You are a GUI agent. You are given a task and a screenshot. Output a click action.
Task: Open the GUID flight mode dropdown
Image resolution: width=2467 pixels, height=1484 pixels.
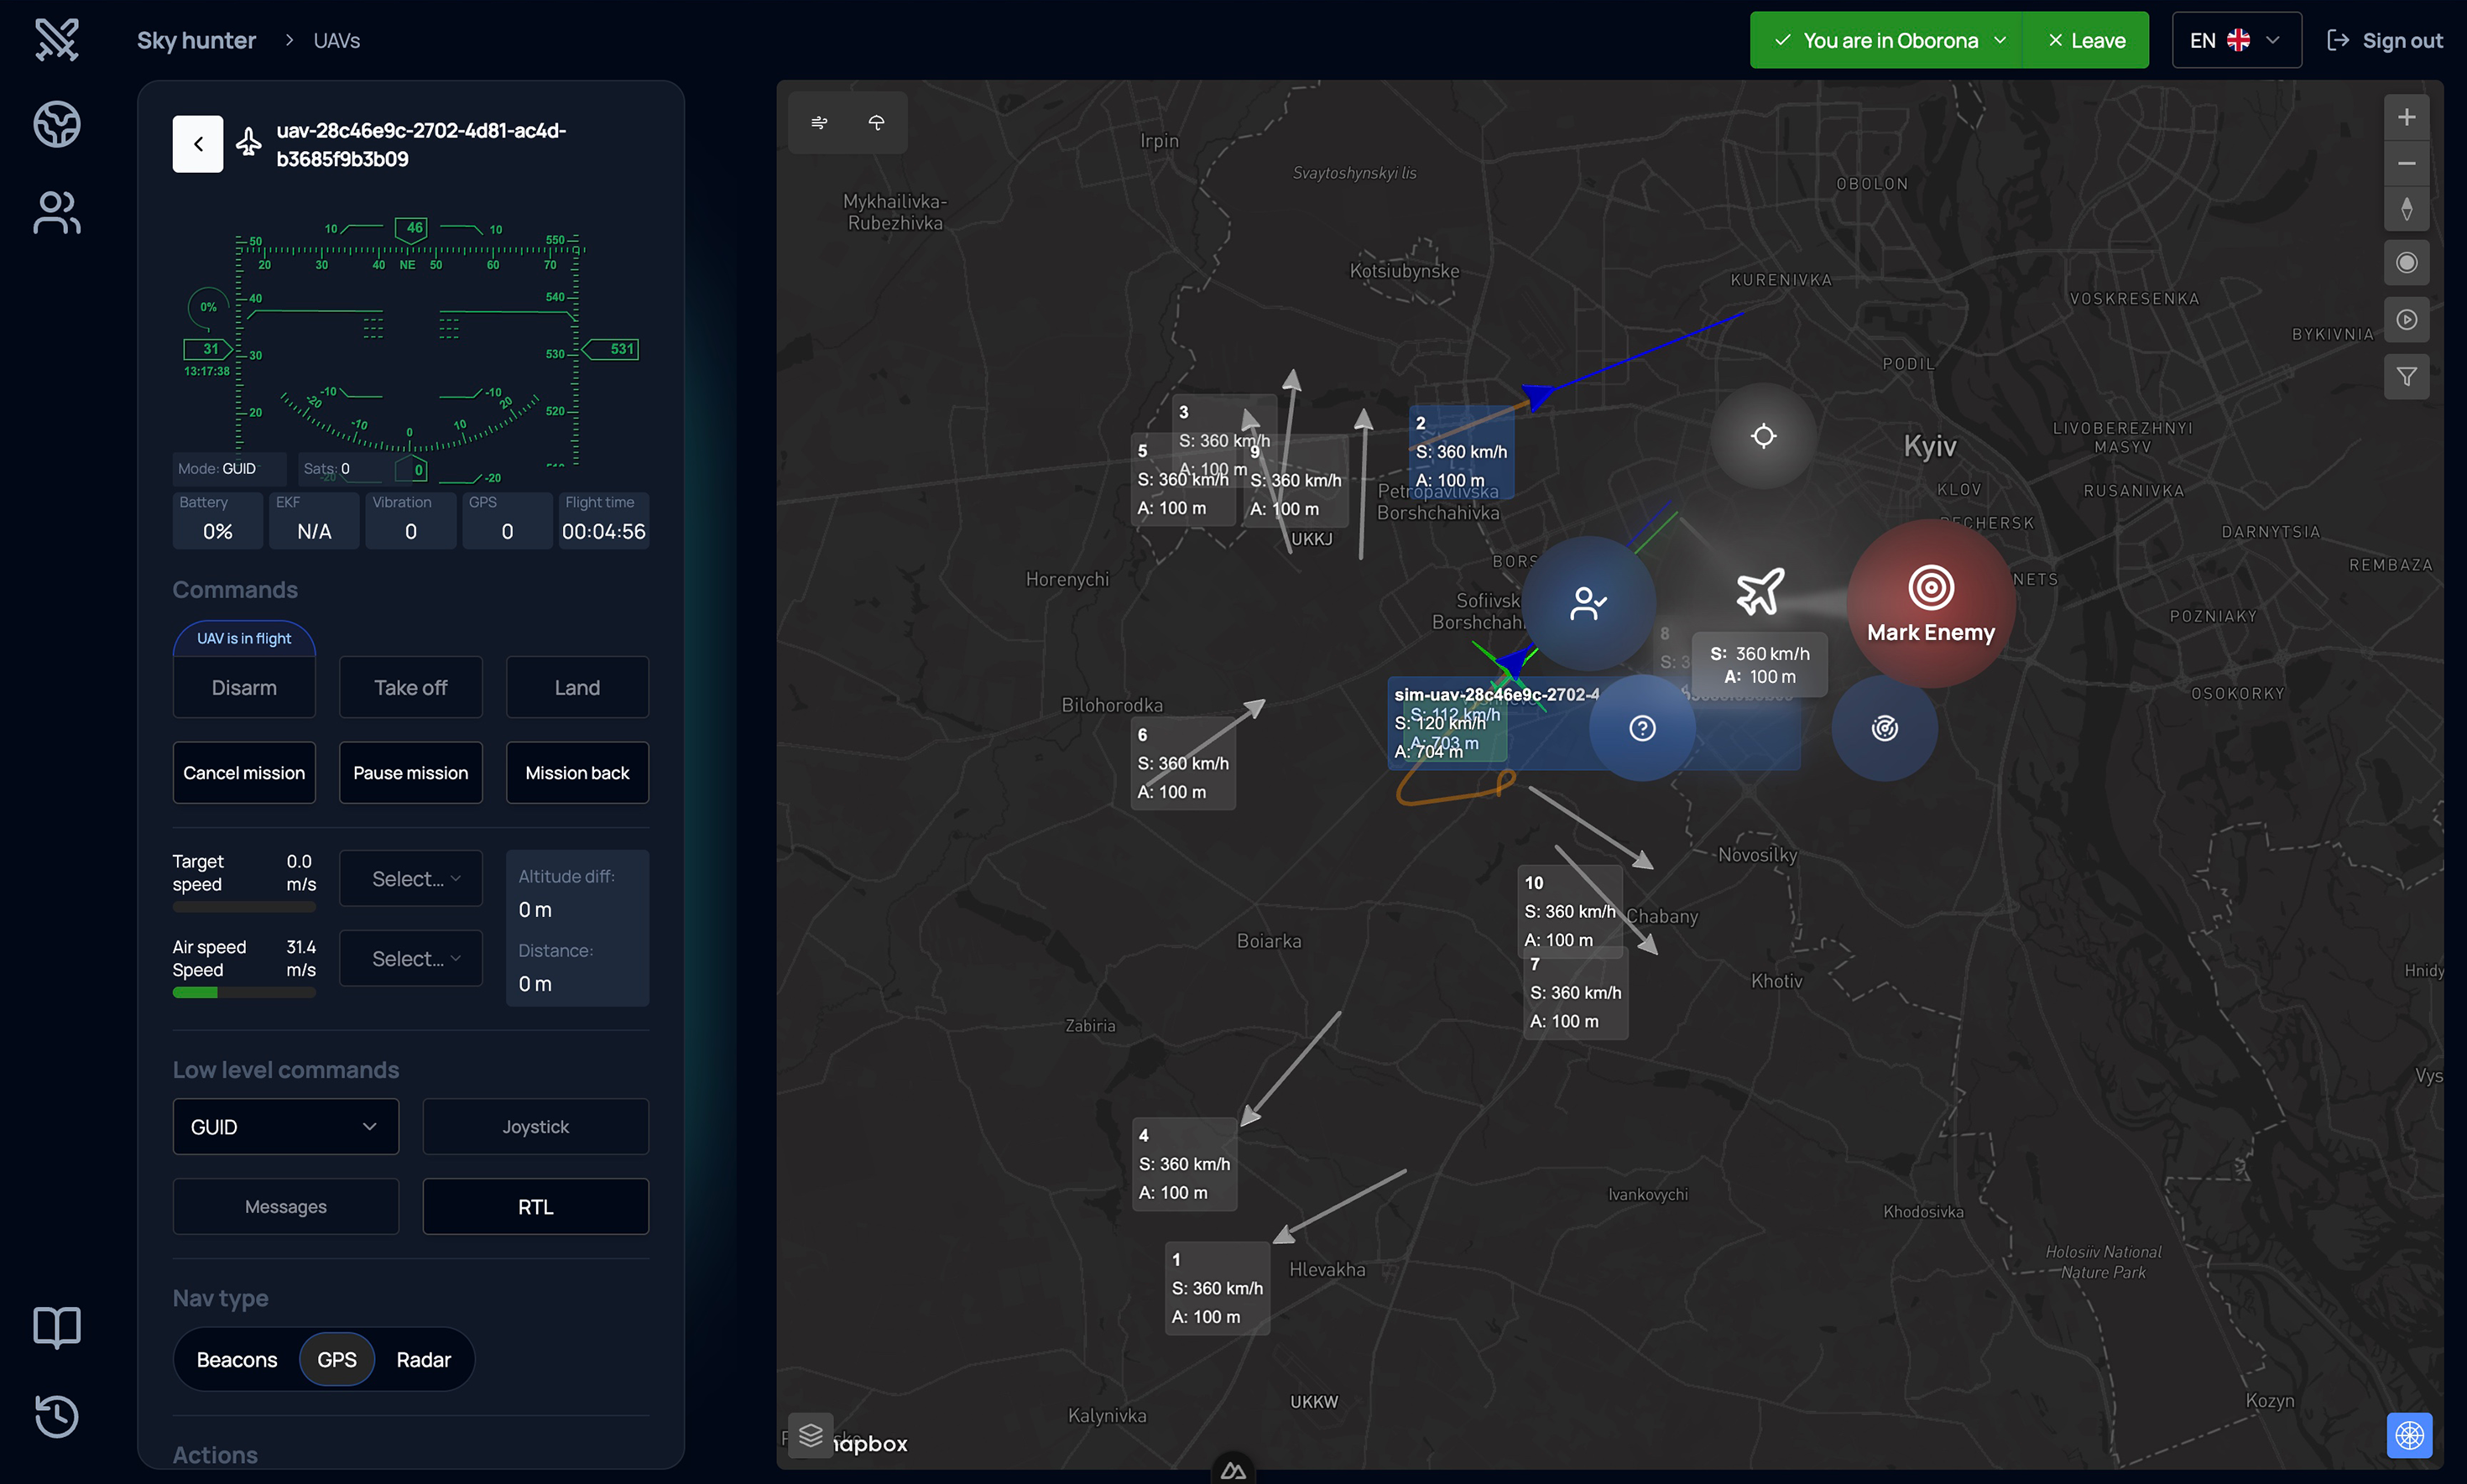(285, 1126)
